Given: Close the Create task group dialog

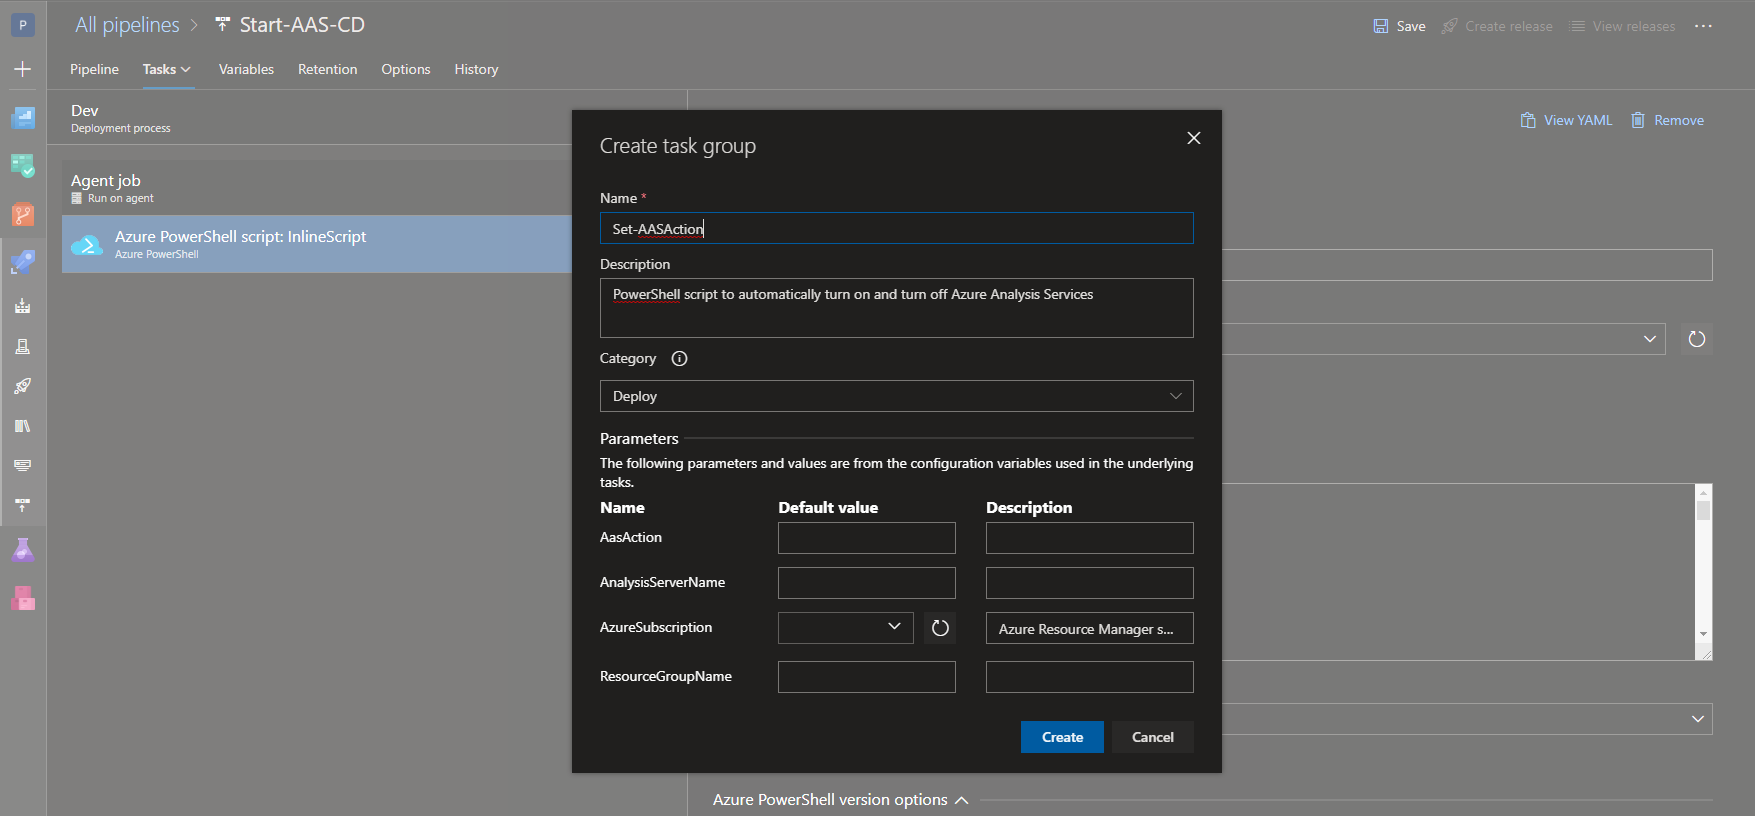Looking at the screenshot, I should click(x=1193, y=138).
